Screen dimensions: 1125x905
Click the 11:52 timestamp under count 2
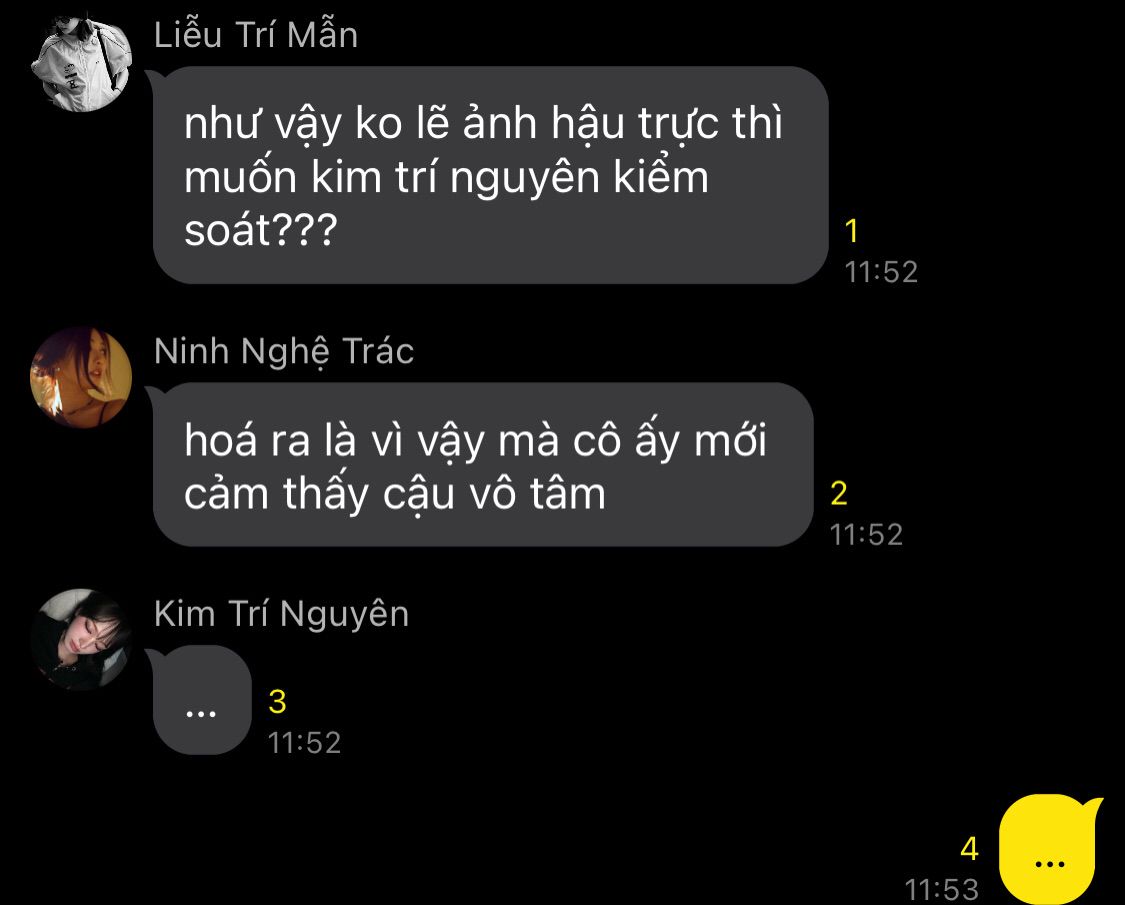click(x=866, y=535)
